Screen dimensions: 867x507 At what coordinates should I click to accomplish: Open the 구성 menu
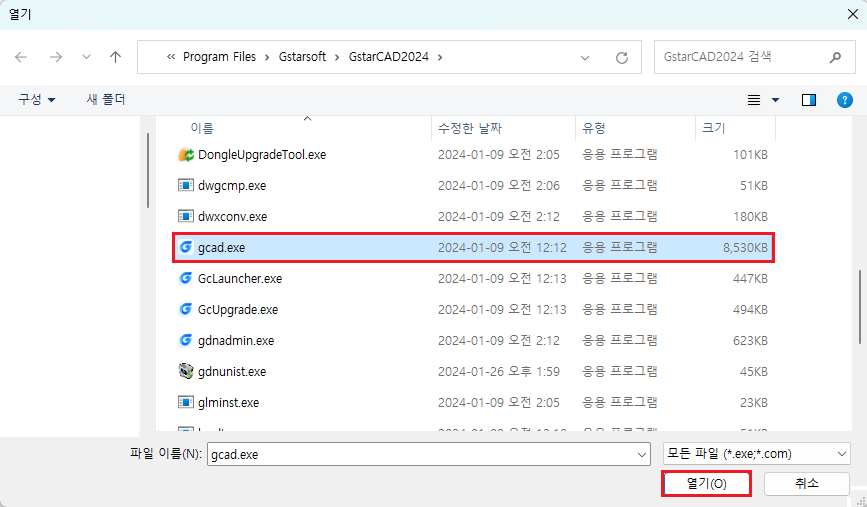click(36, 100)
